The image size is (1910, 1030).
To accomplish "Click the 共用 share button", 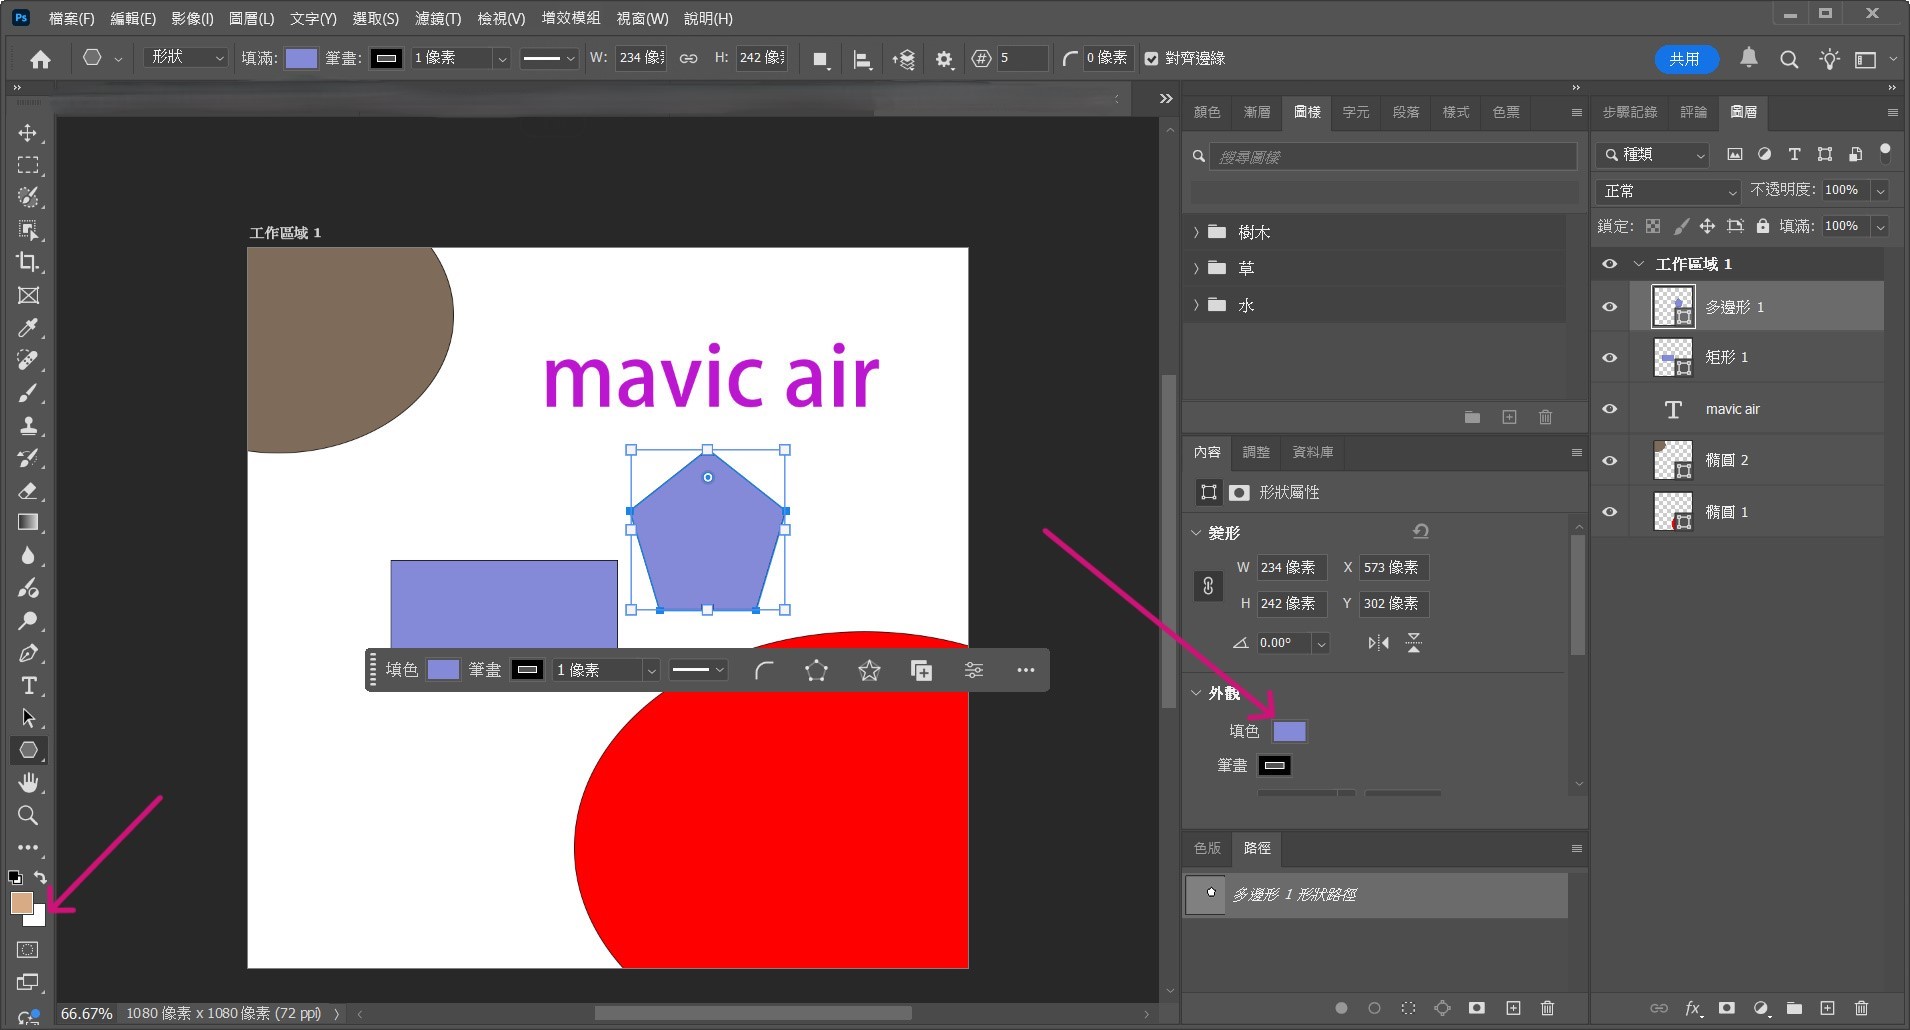I will pos(1685,59).
